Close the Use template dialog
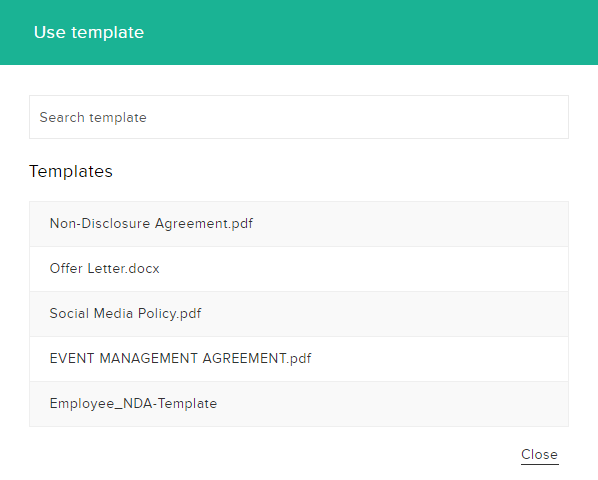Screen dimensions: 598x480 coord(539,454)
